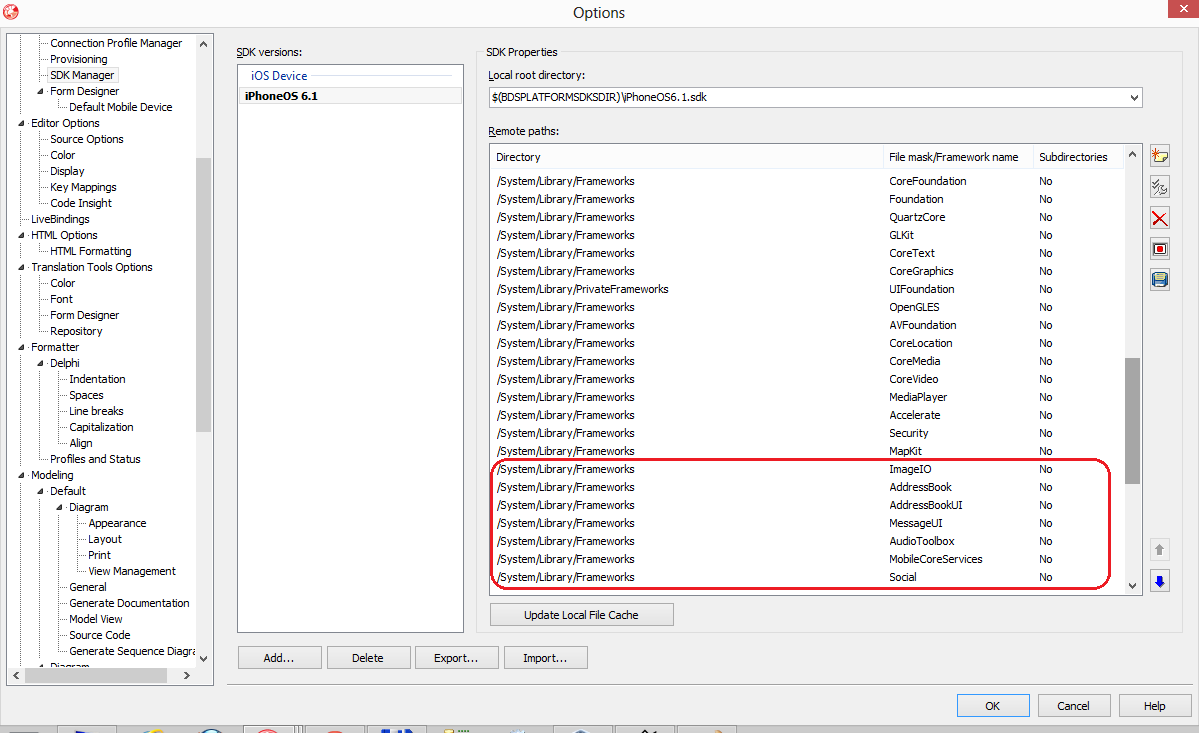Click the edit selected path item icon
This screenshot has height=733, width=1199.
pos(1160,187)
